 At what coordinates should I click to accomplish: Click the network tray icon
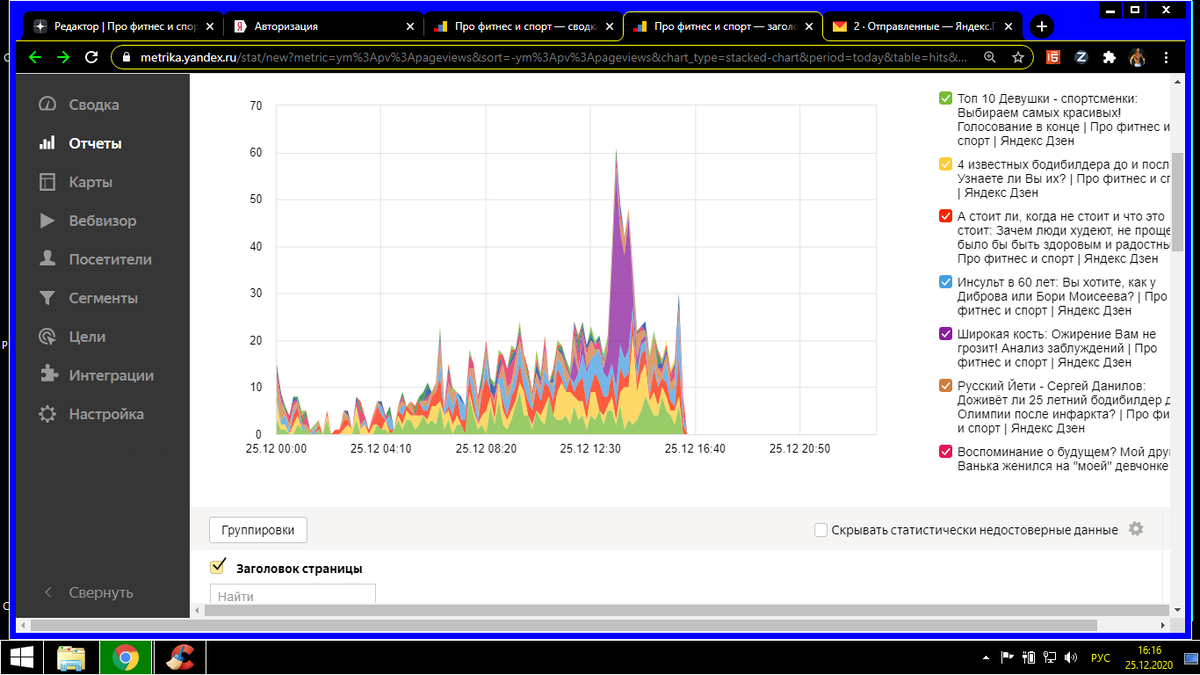point(1050,658)
